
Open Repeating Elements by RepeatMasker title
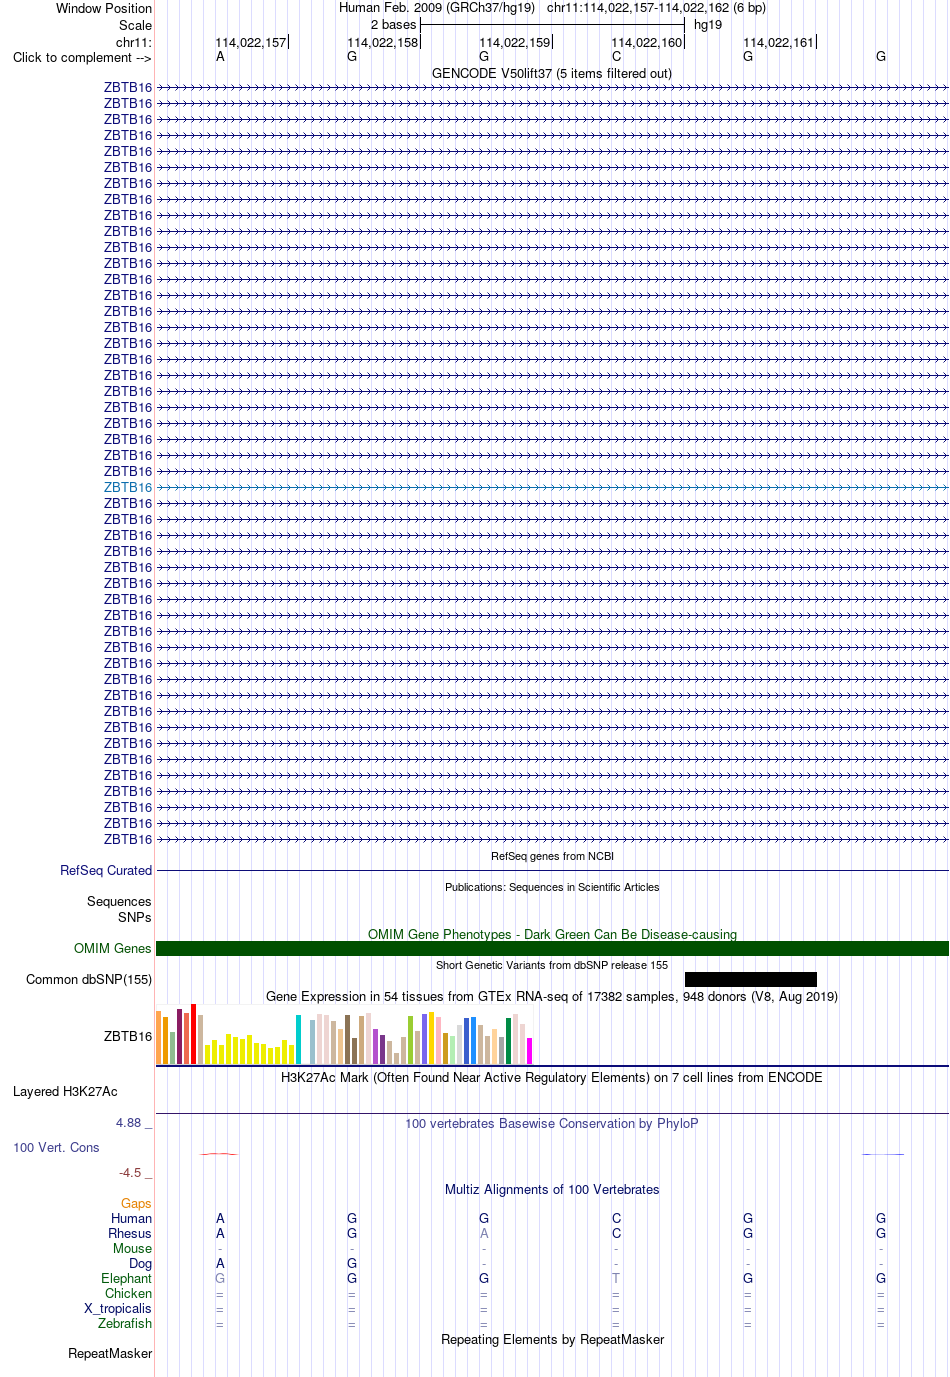[552, 1339]
